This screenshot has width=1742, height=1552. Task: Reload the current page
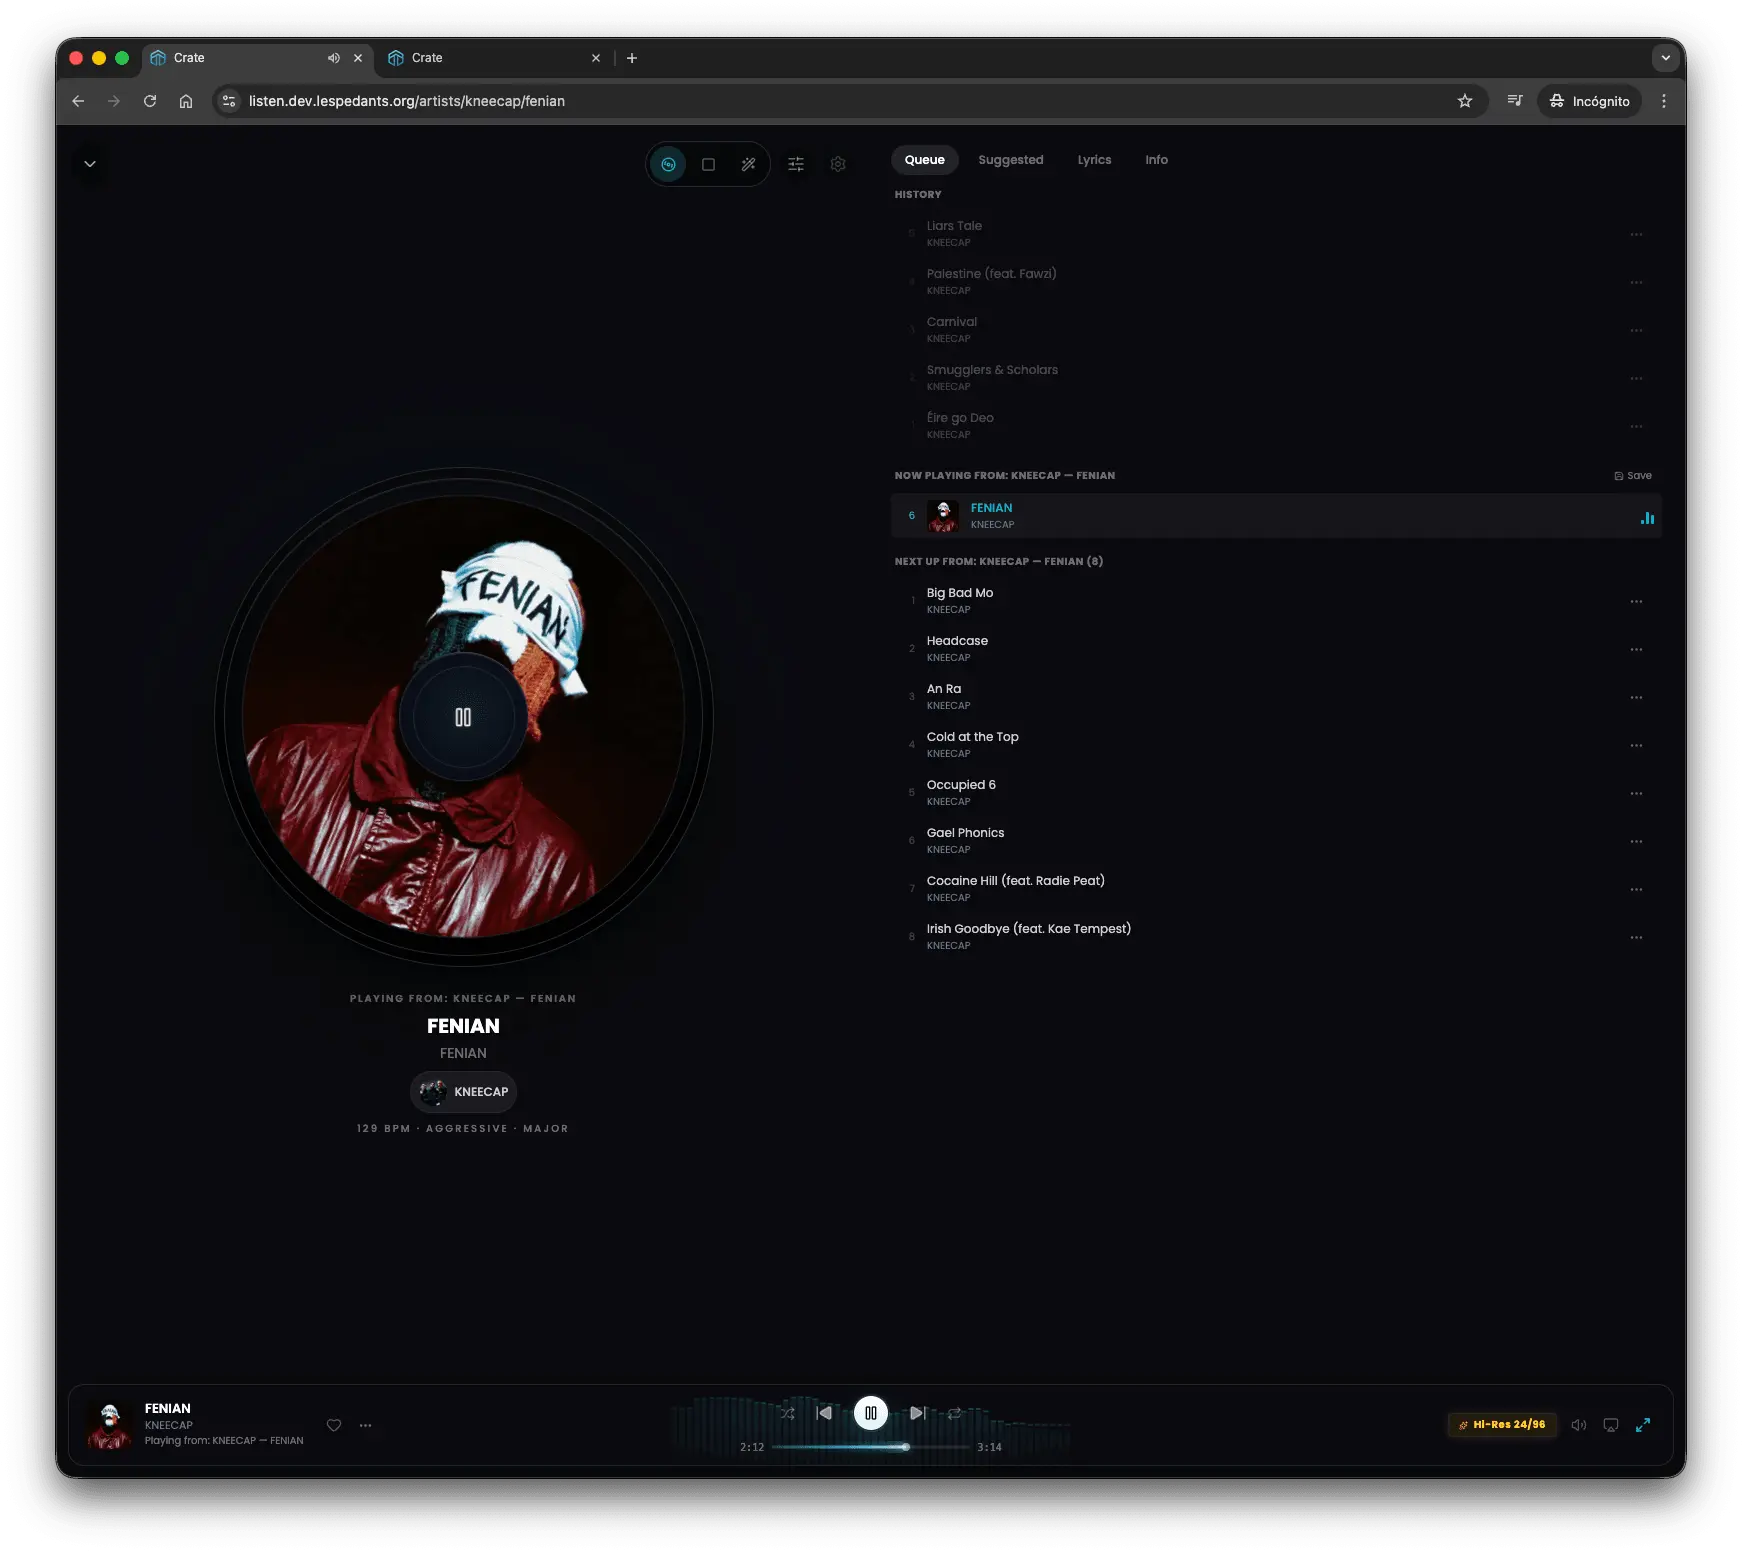point(150,101)
